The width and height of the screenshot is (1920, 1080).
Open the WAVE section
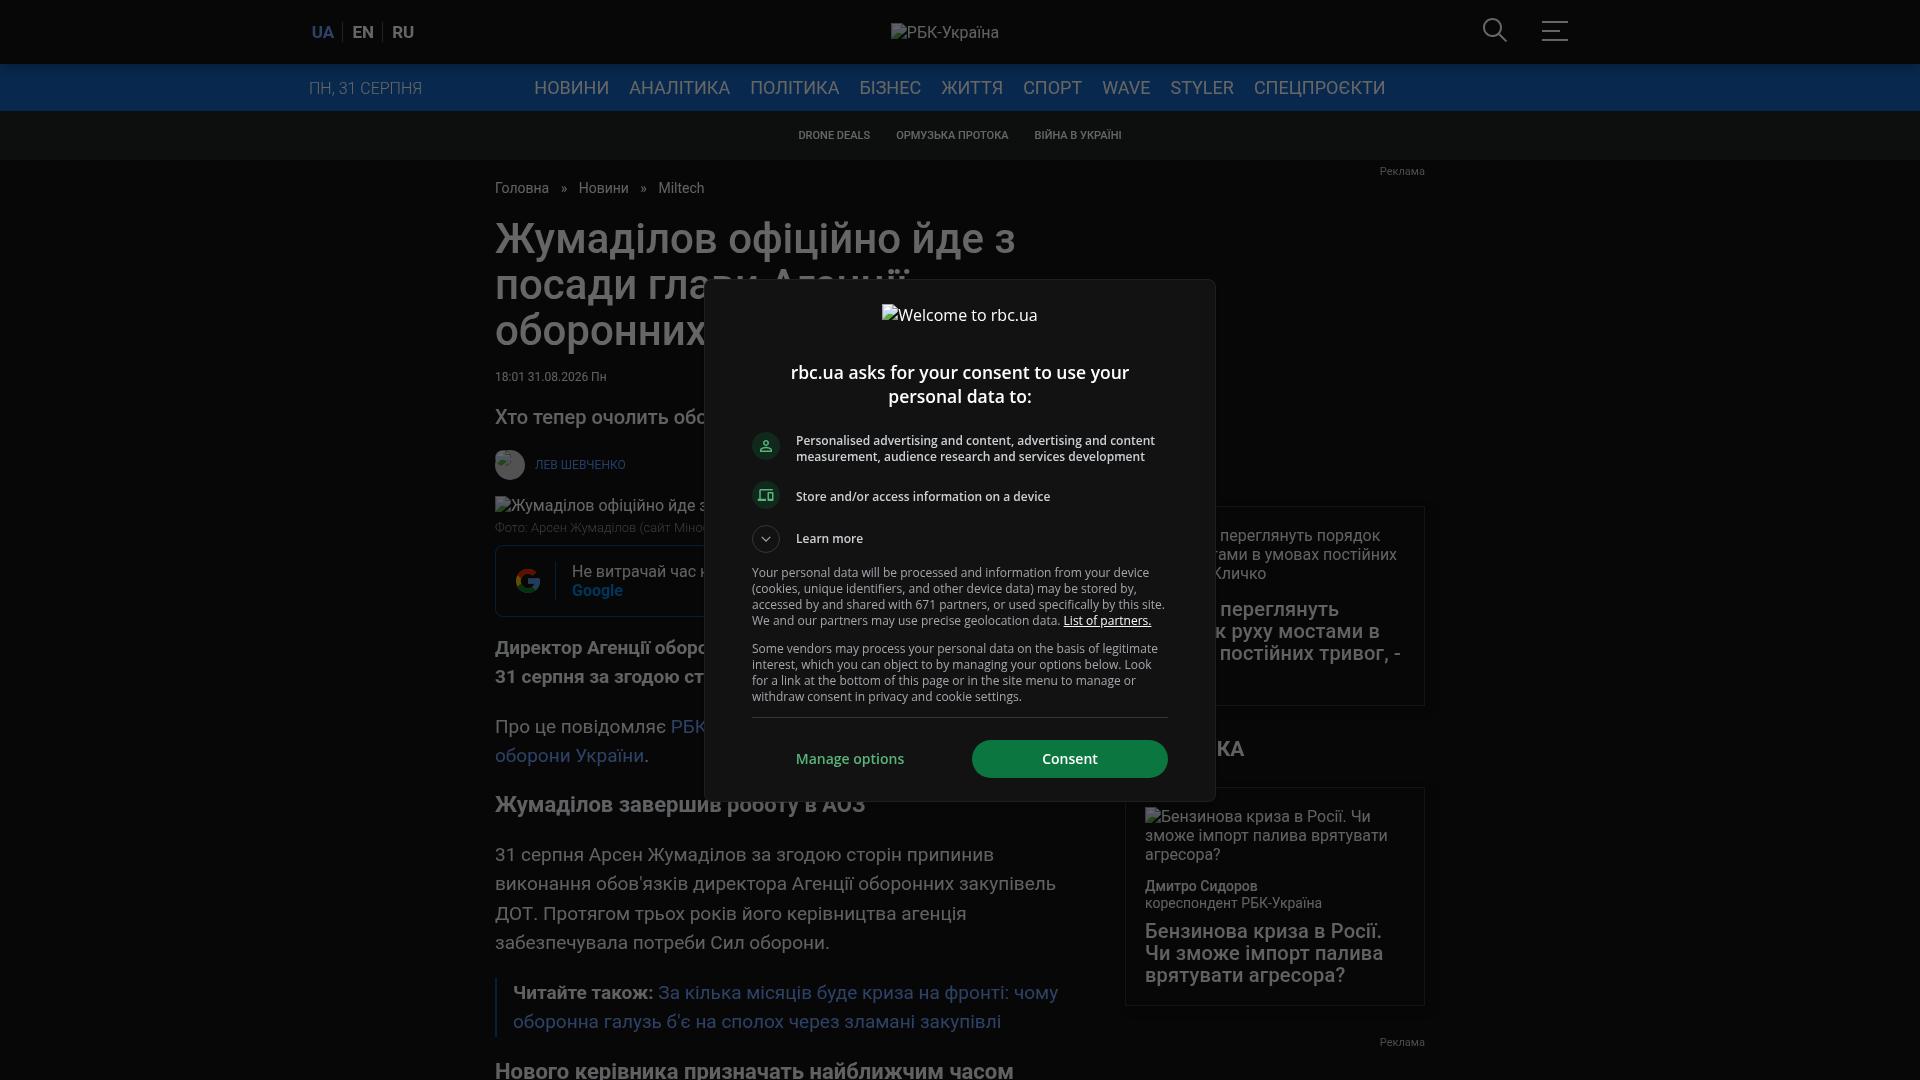1126,88
